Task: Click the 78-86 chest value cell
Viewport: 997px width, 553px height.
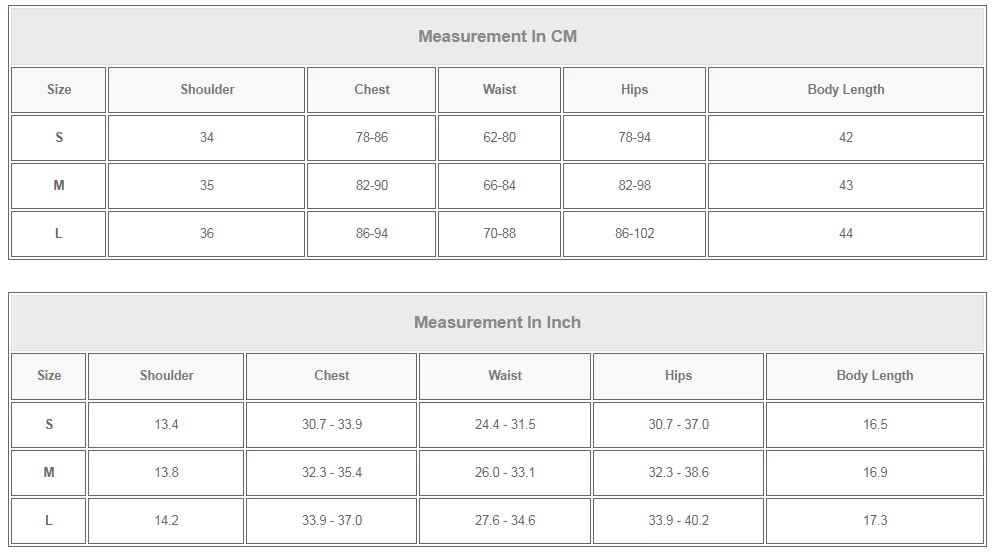Action: click(371, 137)
